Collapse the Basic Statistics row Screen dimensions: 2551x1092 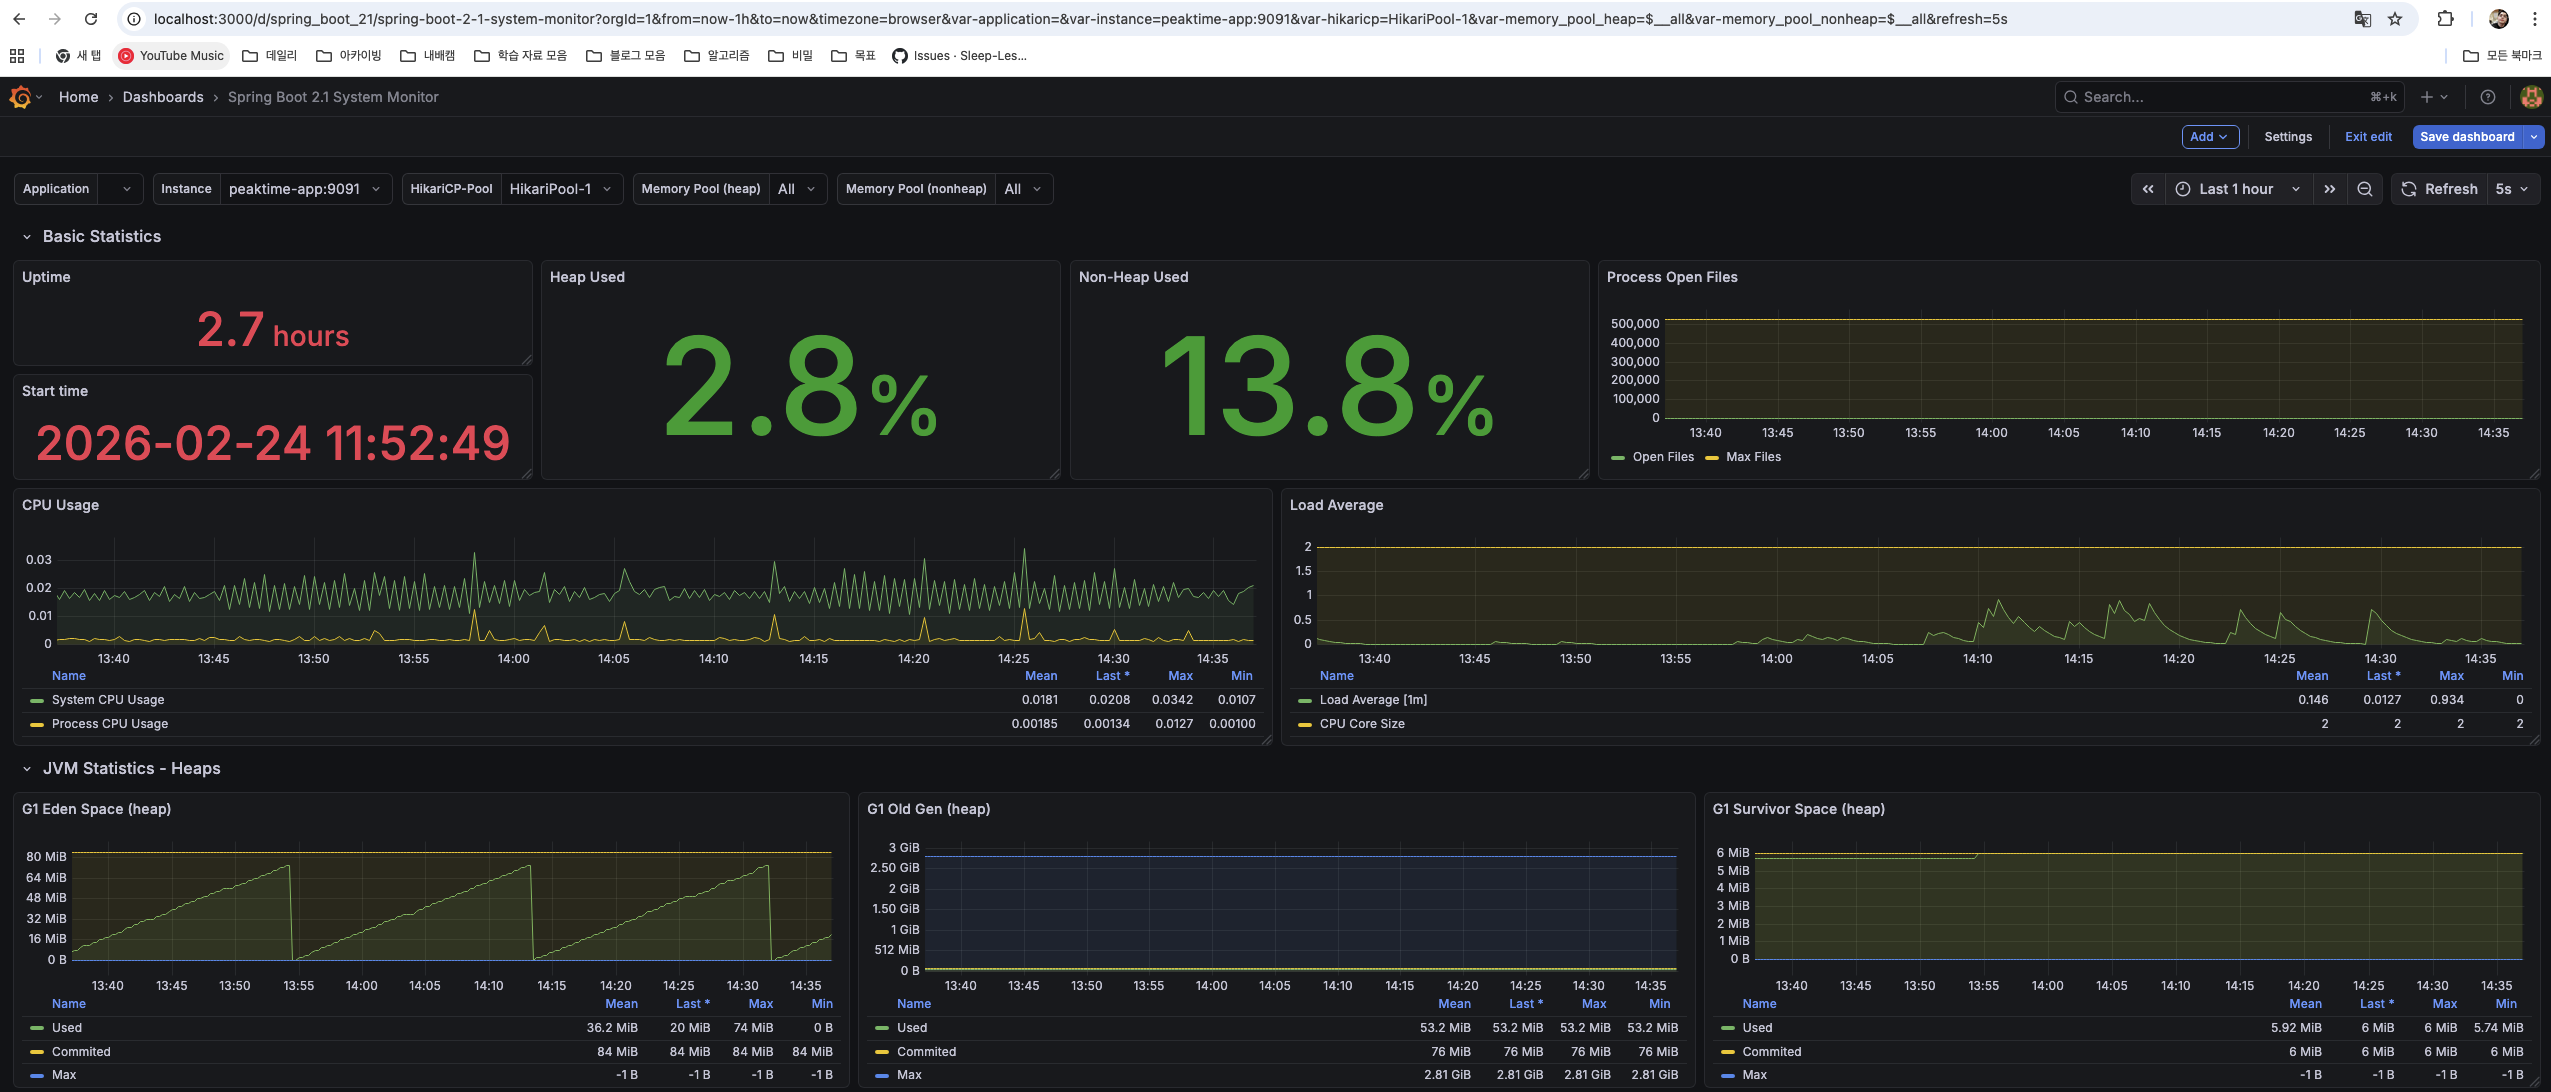pos(27,237)
